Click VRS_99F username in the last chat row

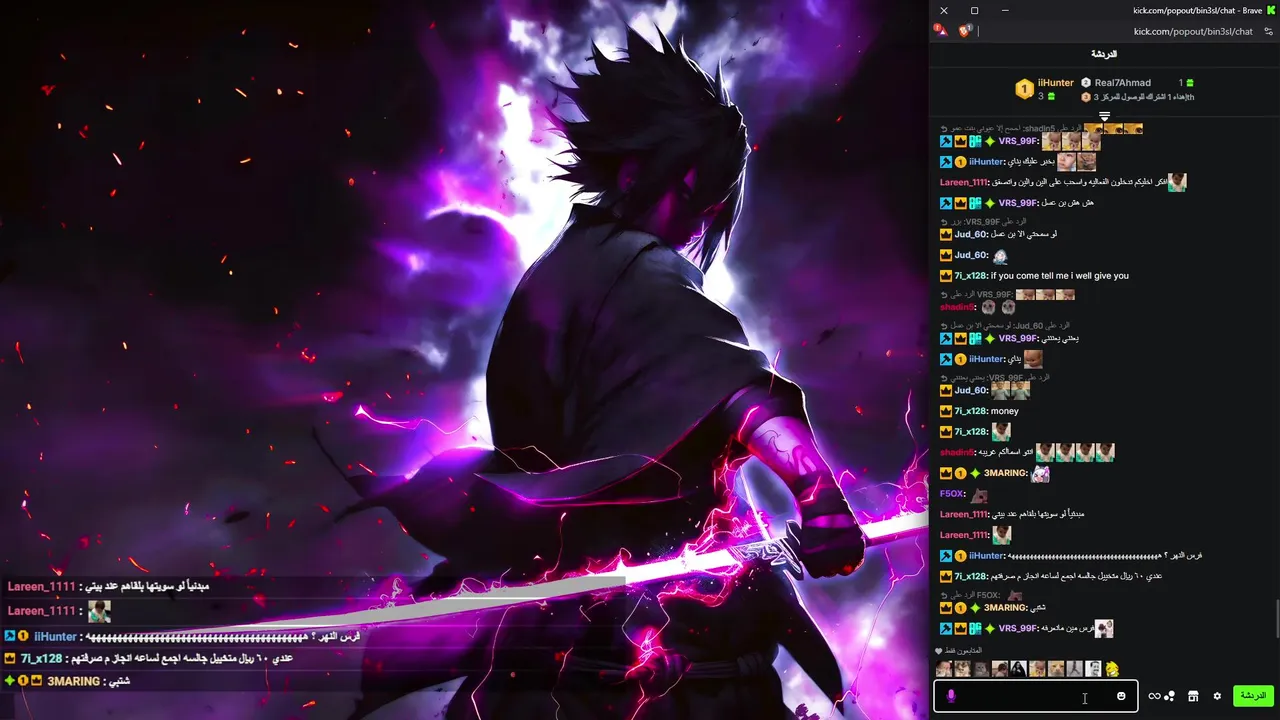tap(1018, 629)
